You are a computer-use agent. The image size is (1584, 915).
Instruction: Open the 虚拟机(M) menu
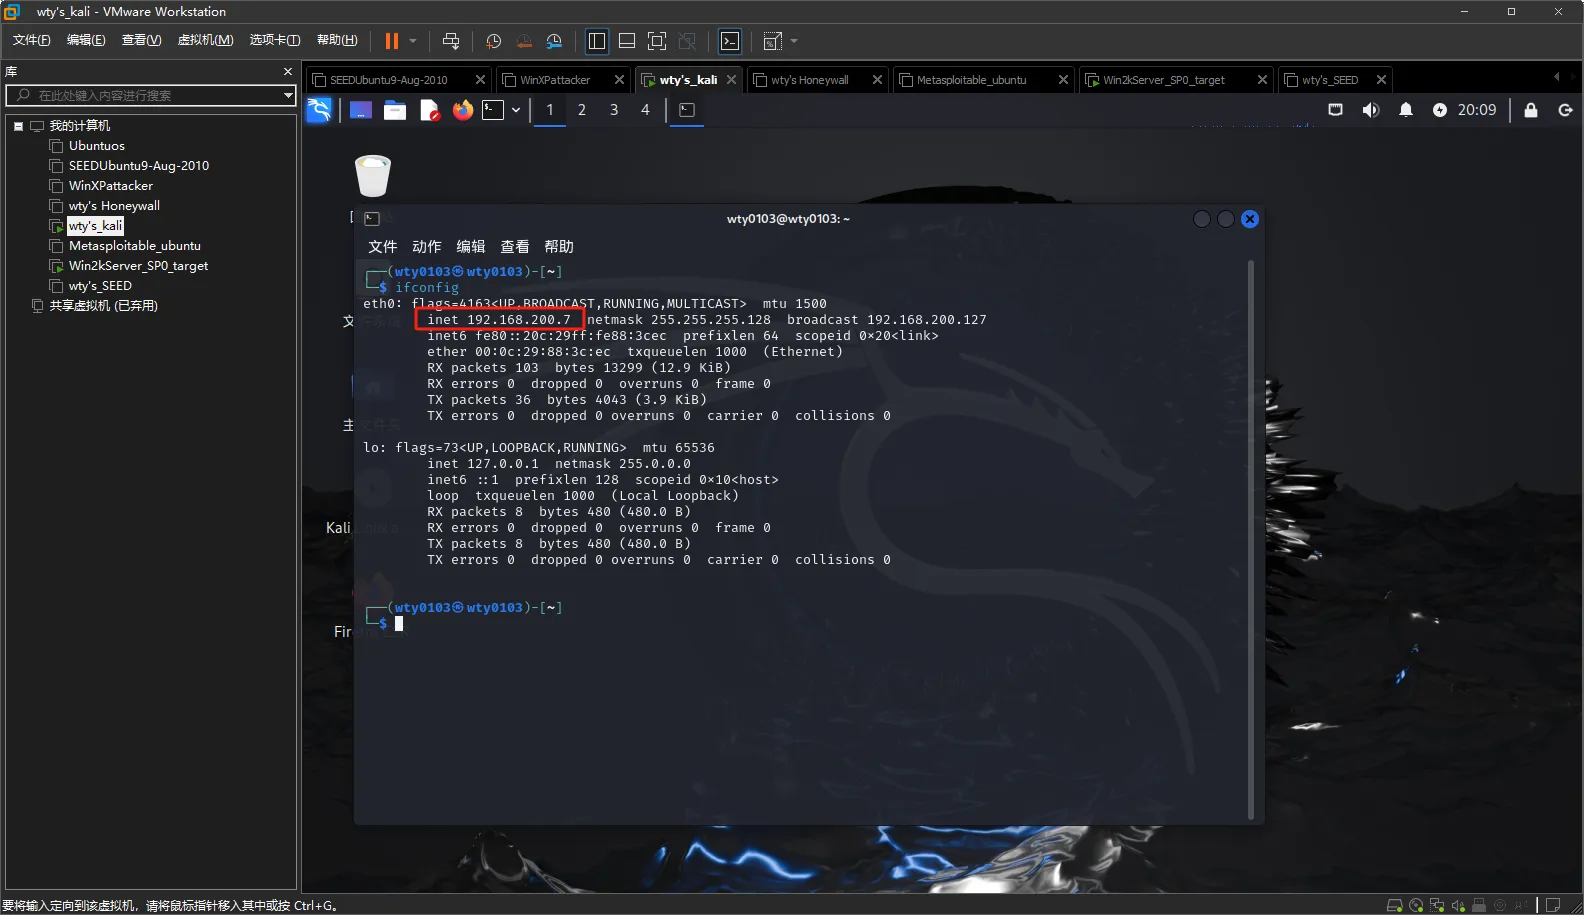(x=205, y=40)
